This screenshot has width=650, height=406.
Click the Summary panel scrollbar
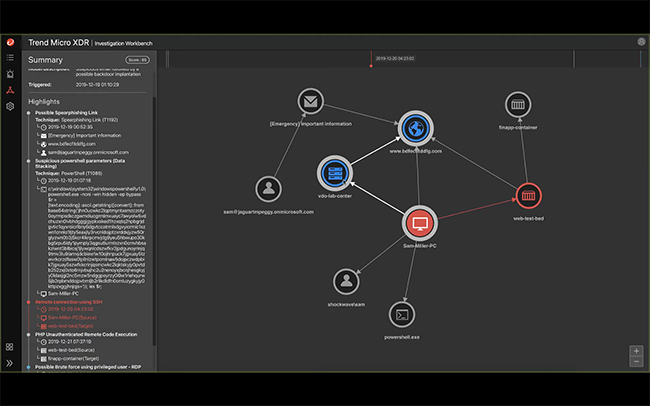[154, 221]
